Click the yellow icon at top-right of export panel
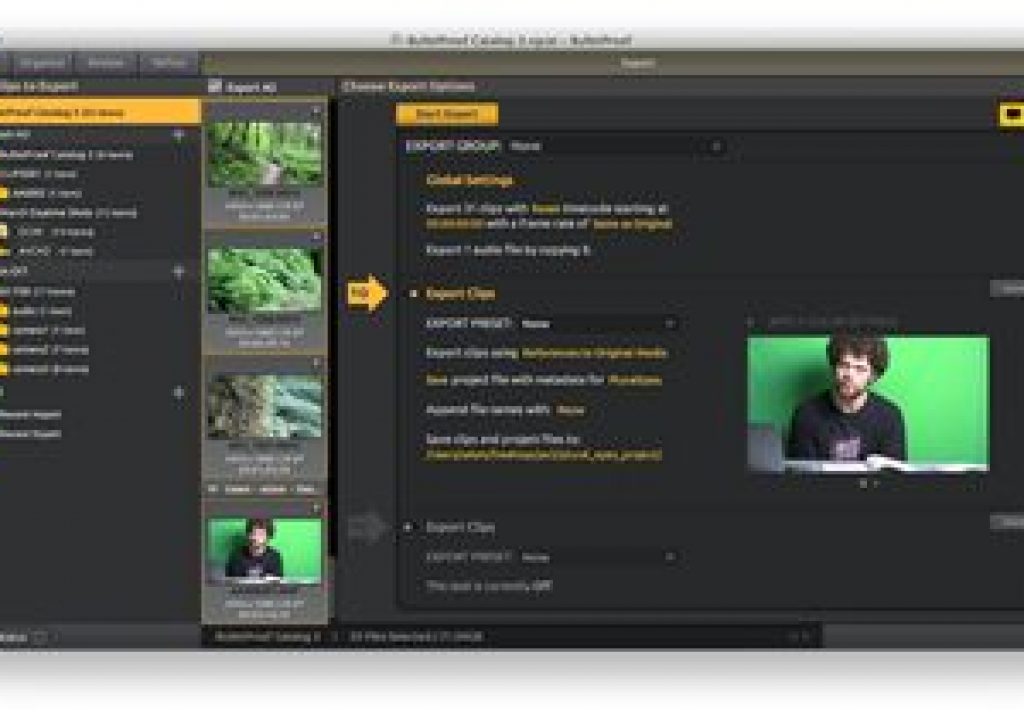 coord(1012,114)
